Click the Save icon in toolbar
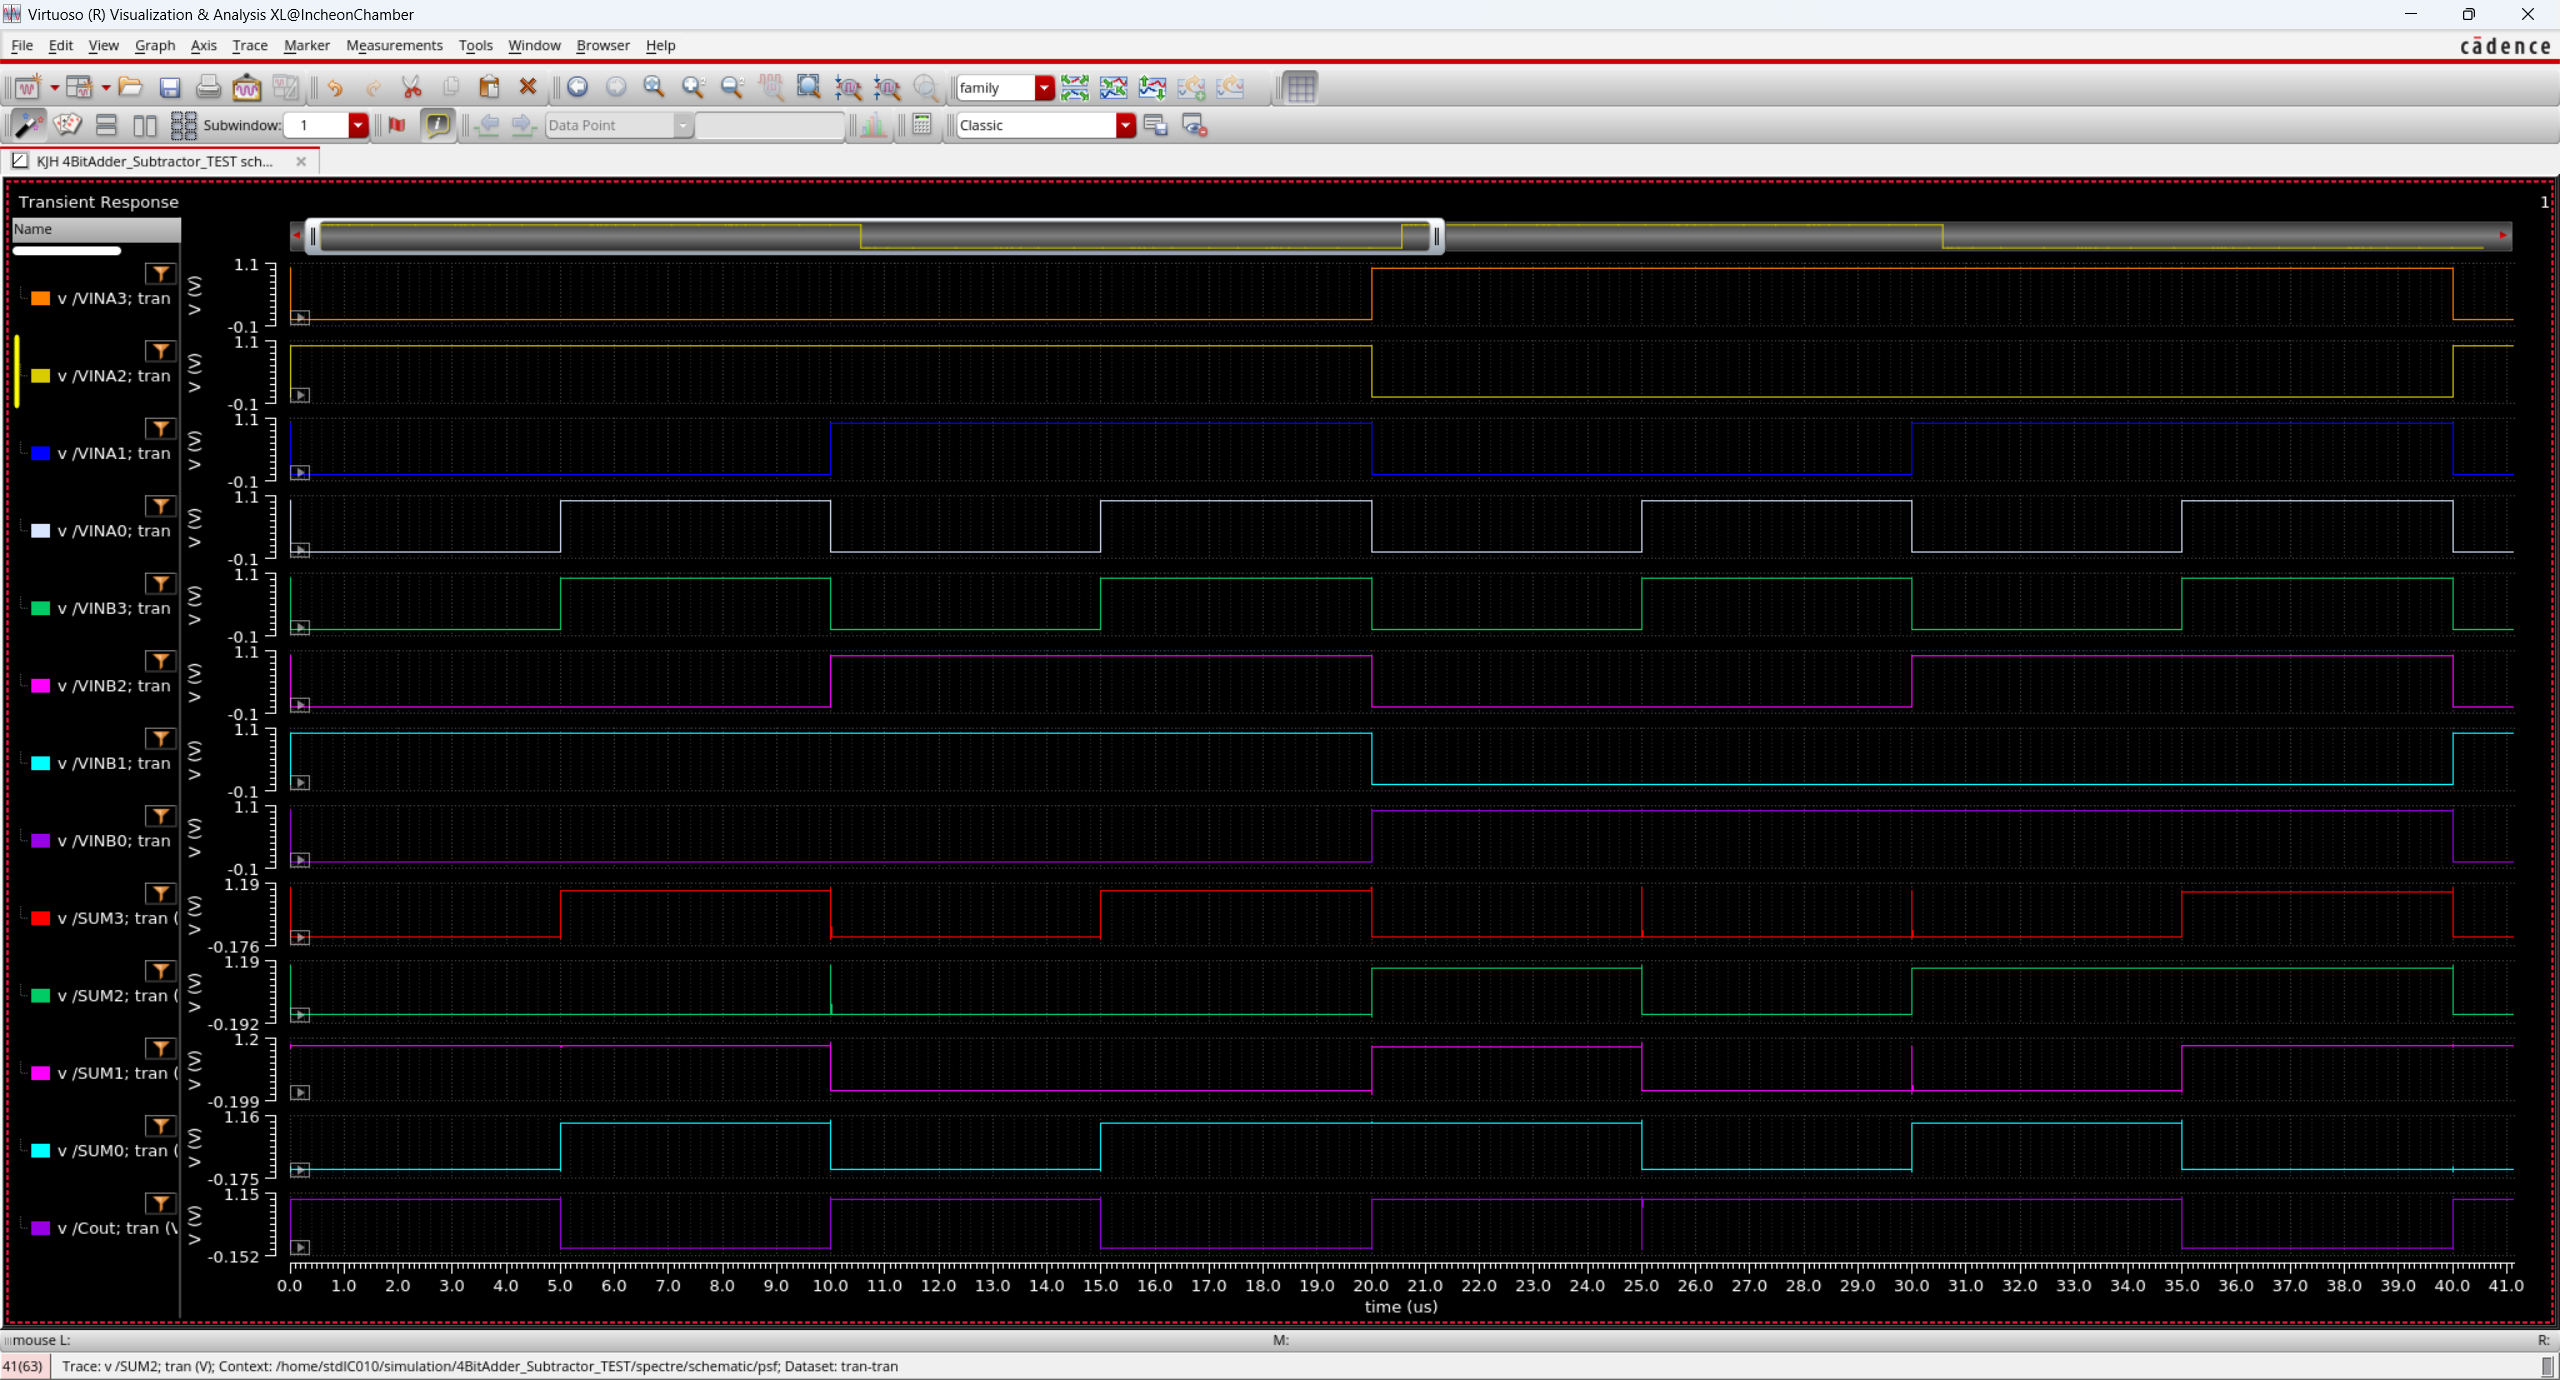This screenshot has width=2560, height=1380. tap(170, 88)
